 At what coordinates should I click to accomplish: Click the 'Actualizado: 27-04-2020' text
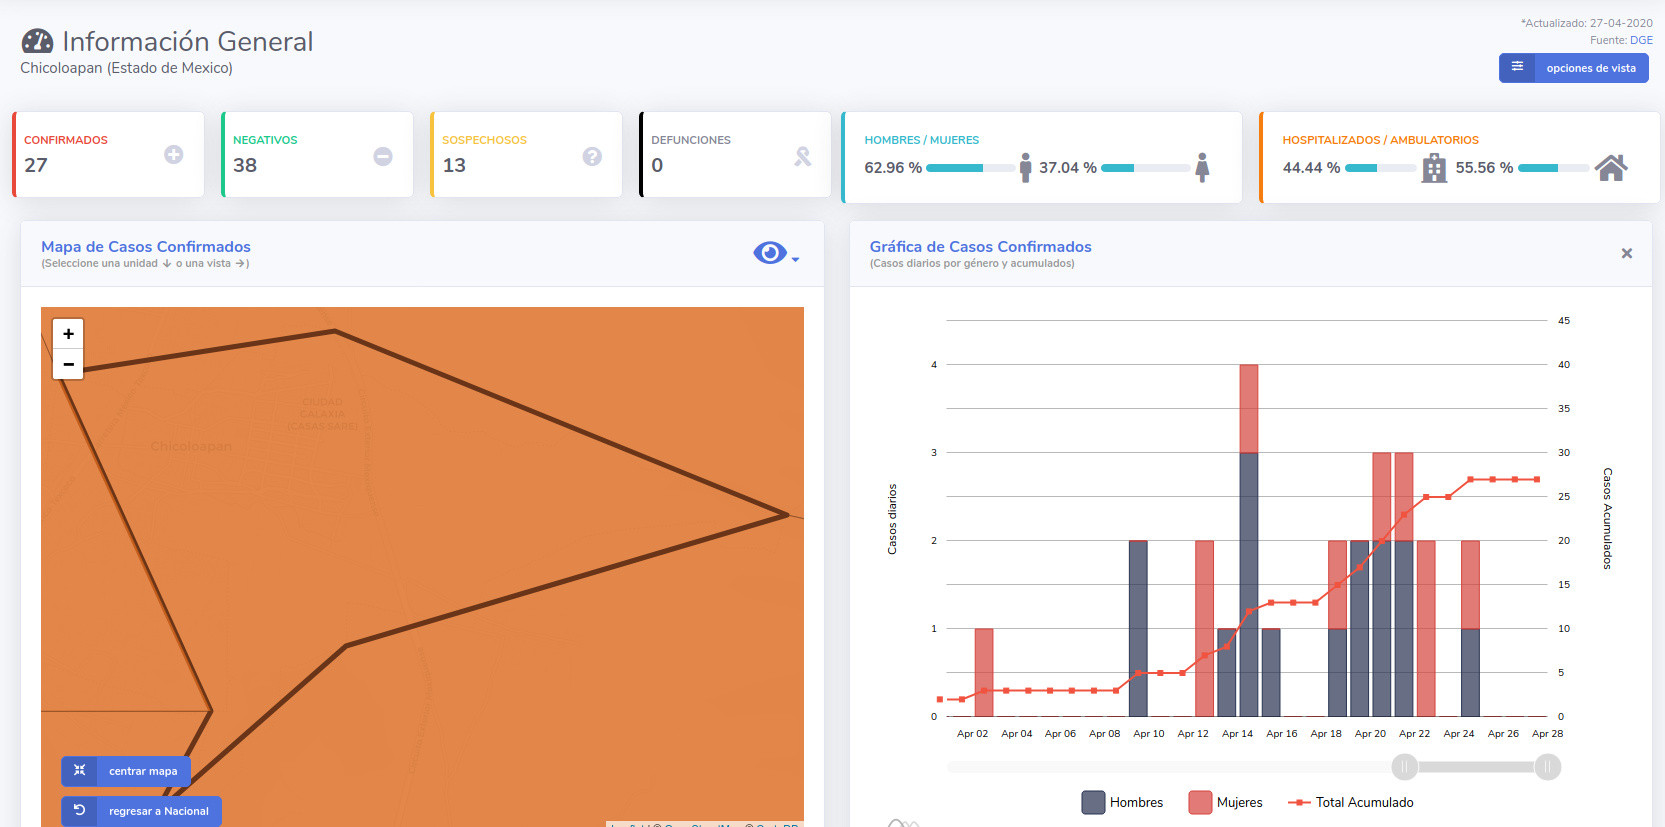point(1587,23)
